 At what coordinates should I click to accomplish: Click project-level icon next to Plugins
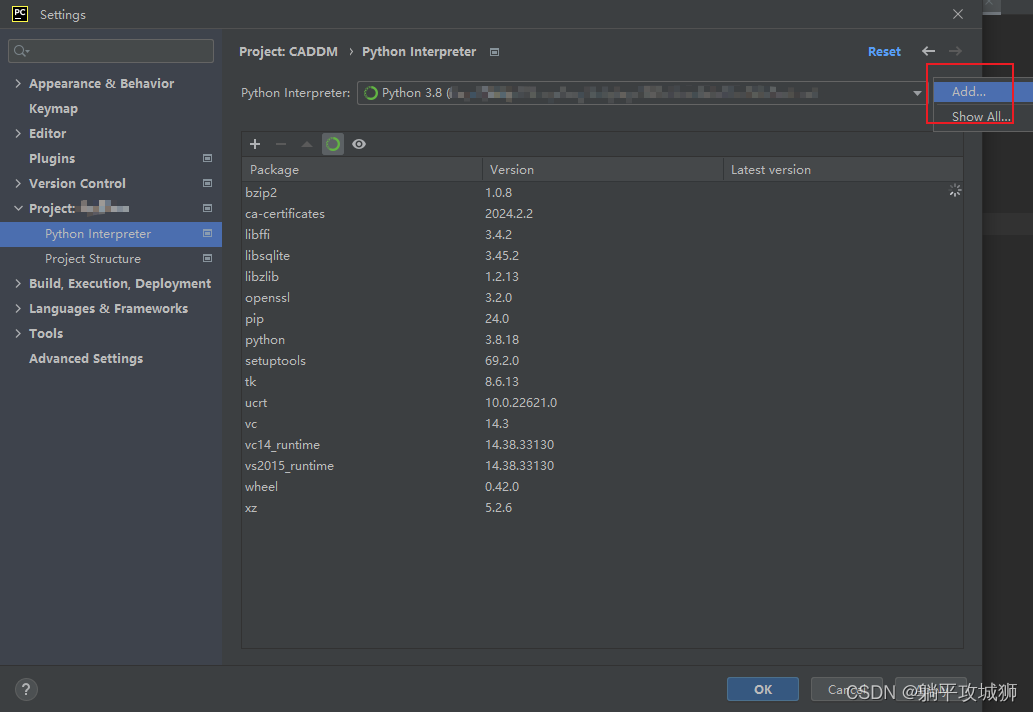tap(208, 158)
